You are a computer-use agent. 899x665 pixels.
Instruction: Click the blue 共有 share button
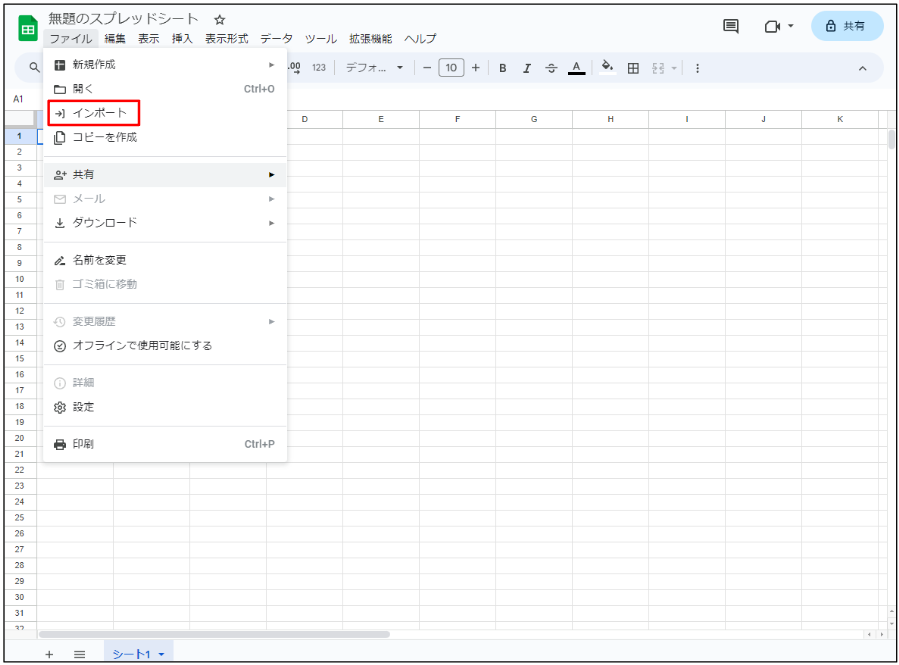(846, 26)
